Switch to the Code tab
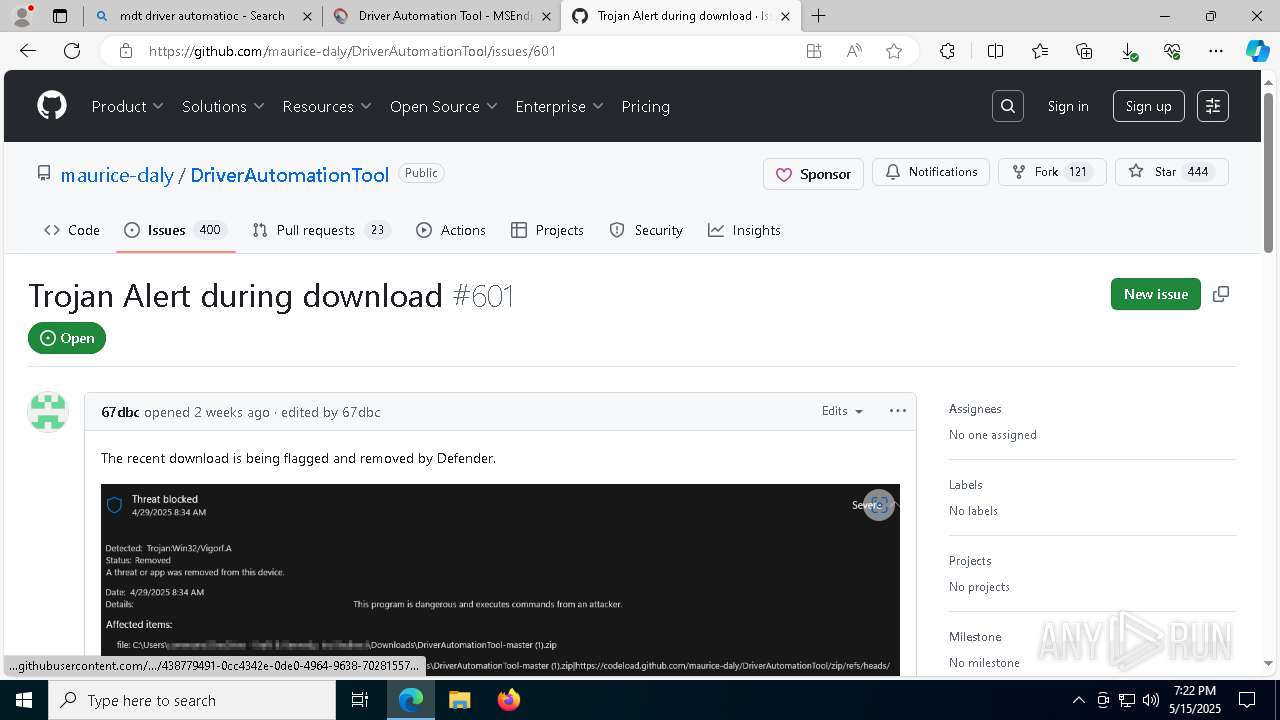Viewport: 1280px width, 720px height. [x=72, y=230]
